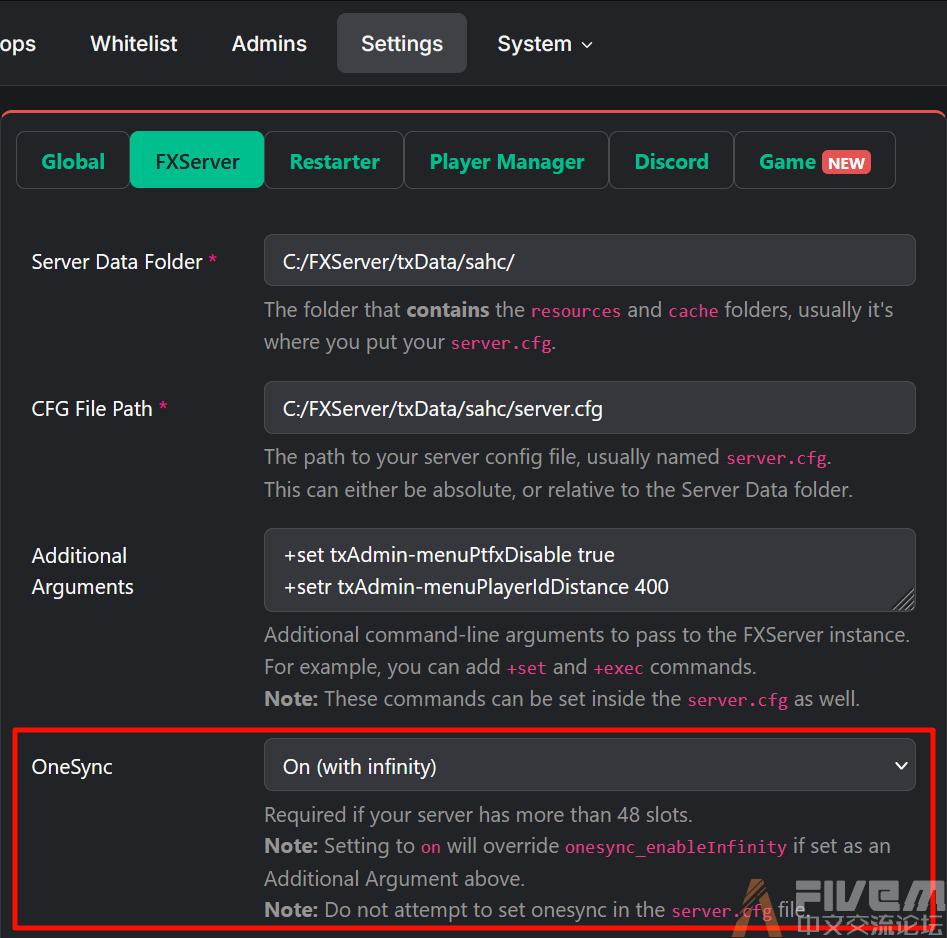Viewport: 947px width, 938px height.
Task: Open the Settings page
Action: (x=402, y=43)
